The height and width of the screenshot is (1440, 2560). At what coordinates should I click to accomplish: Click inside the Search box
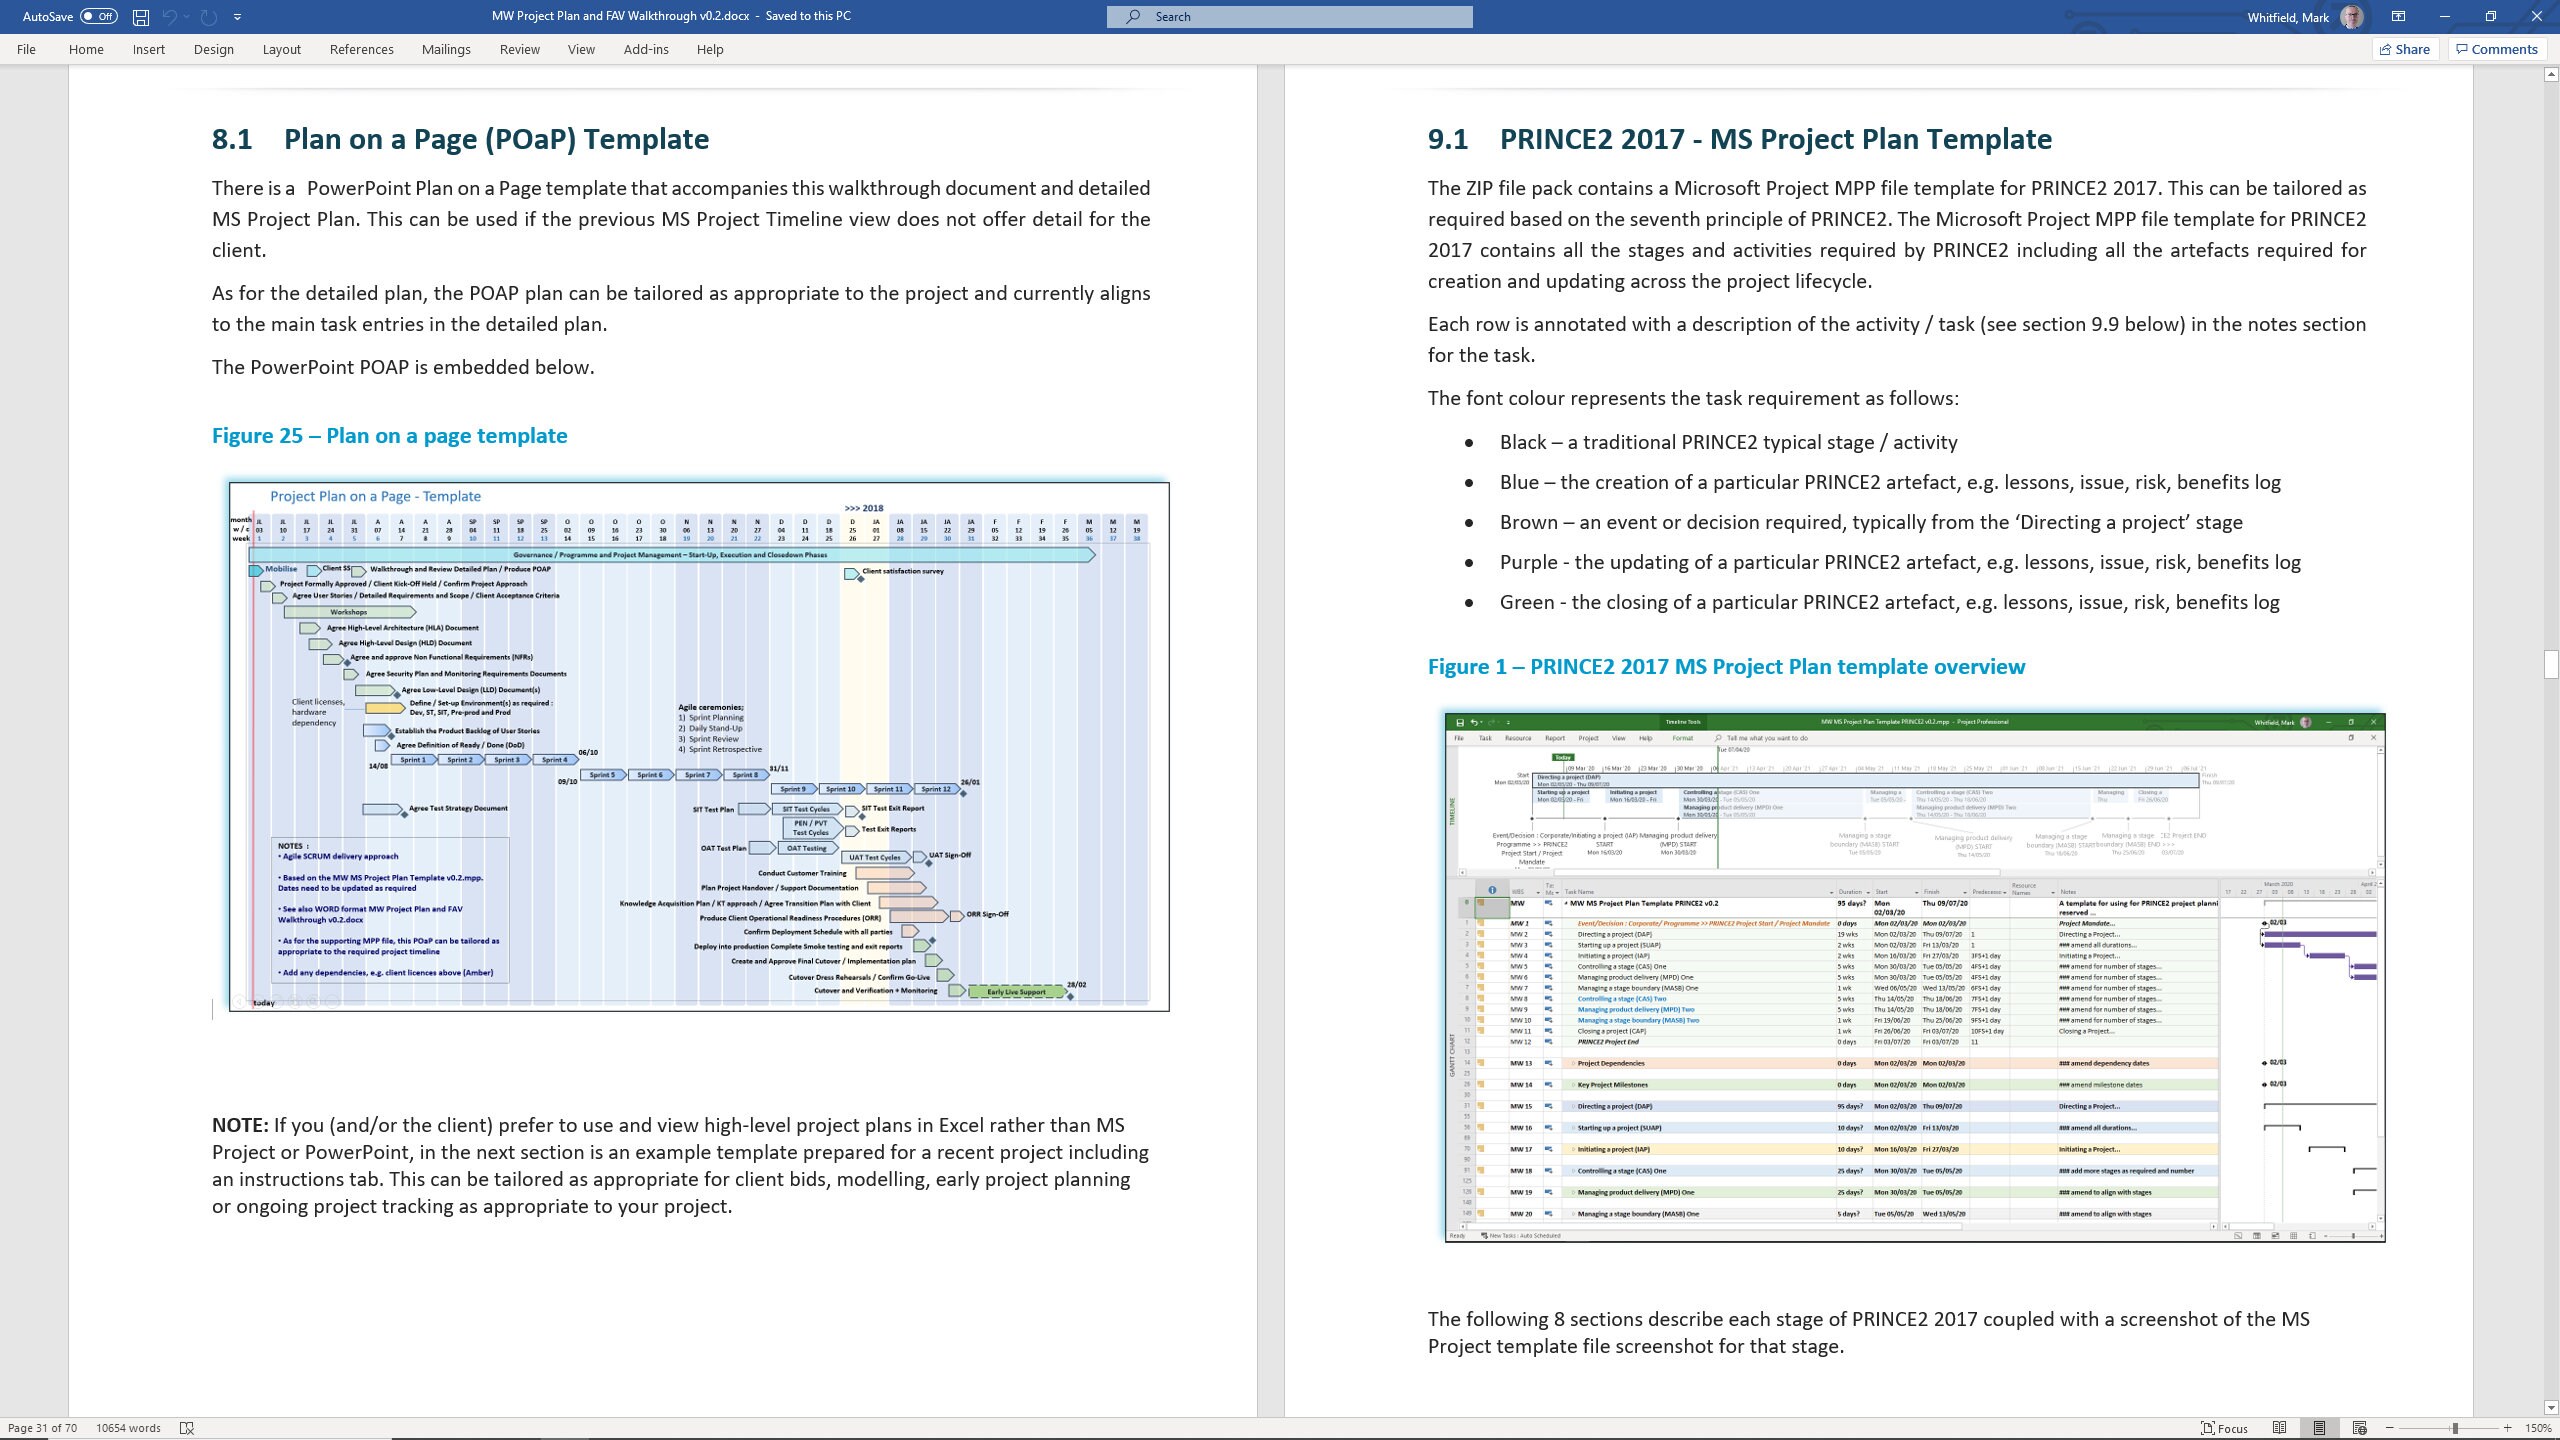[1288, 16]
